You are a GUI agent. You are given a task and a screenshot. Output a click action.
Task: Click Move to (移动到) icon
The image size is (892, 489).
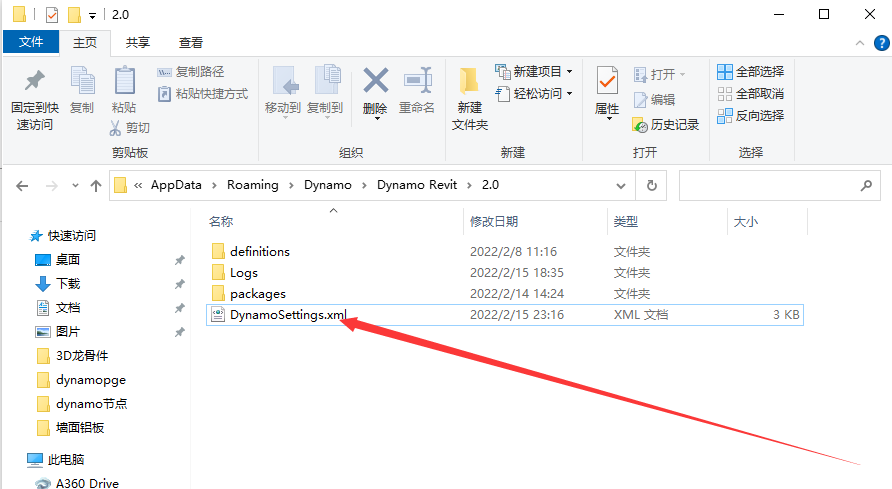pos(285,81)
